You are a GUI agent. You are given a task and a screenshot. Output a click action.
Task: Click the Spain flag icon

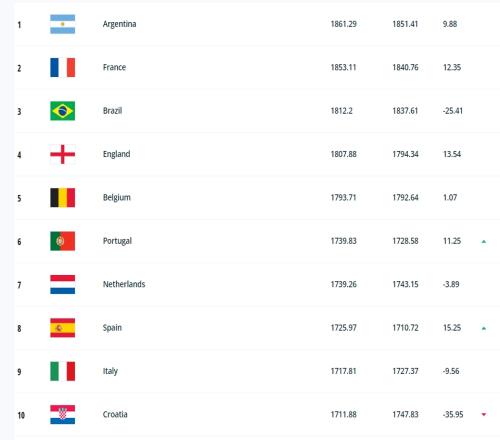point(63,328)
